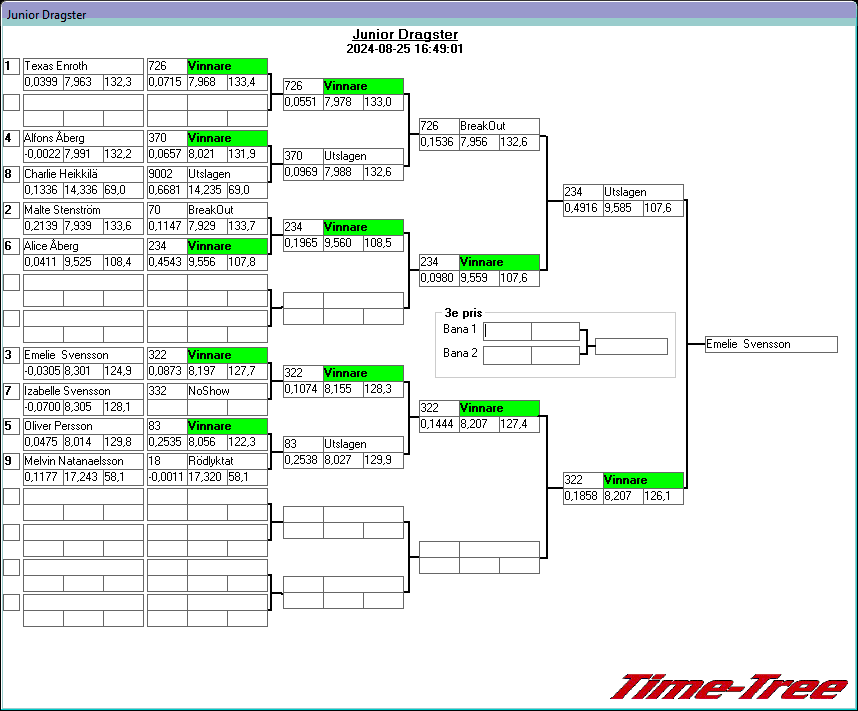Click reaction time -0,0022
This screenshot has width=858, height=711.
43,154
